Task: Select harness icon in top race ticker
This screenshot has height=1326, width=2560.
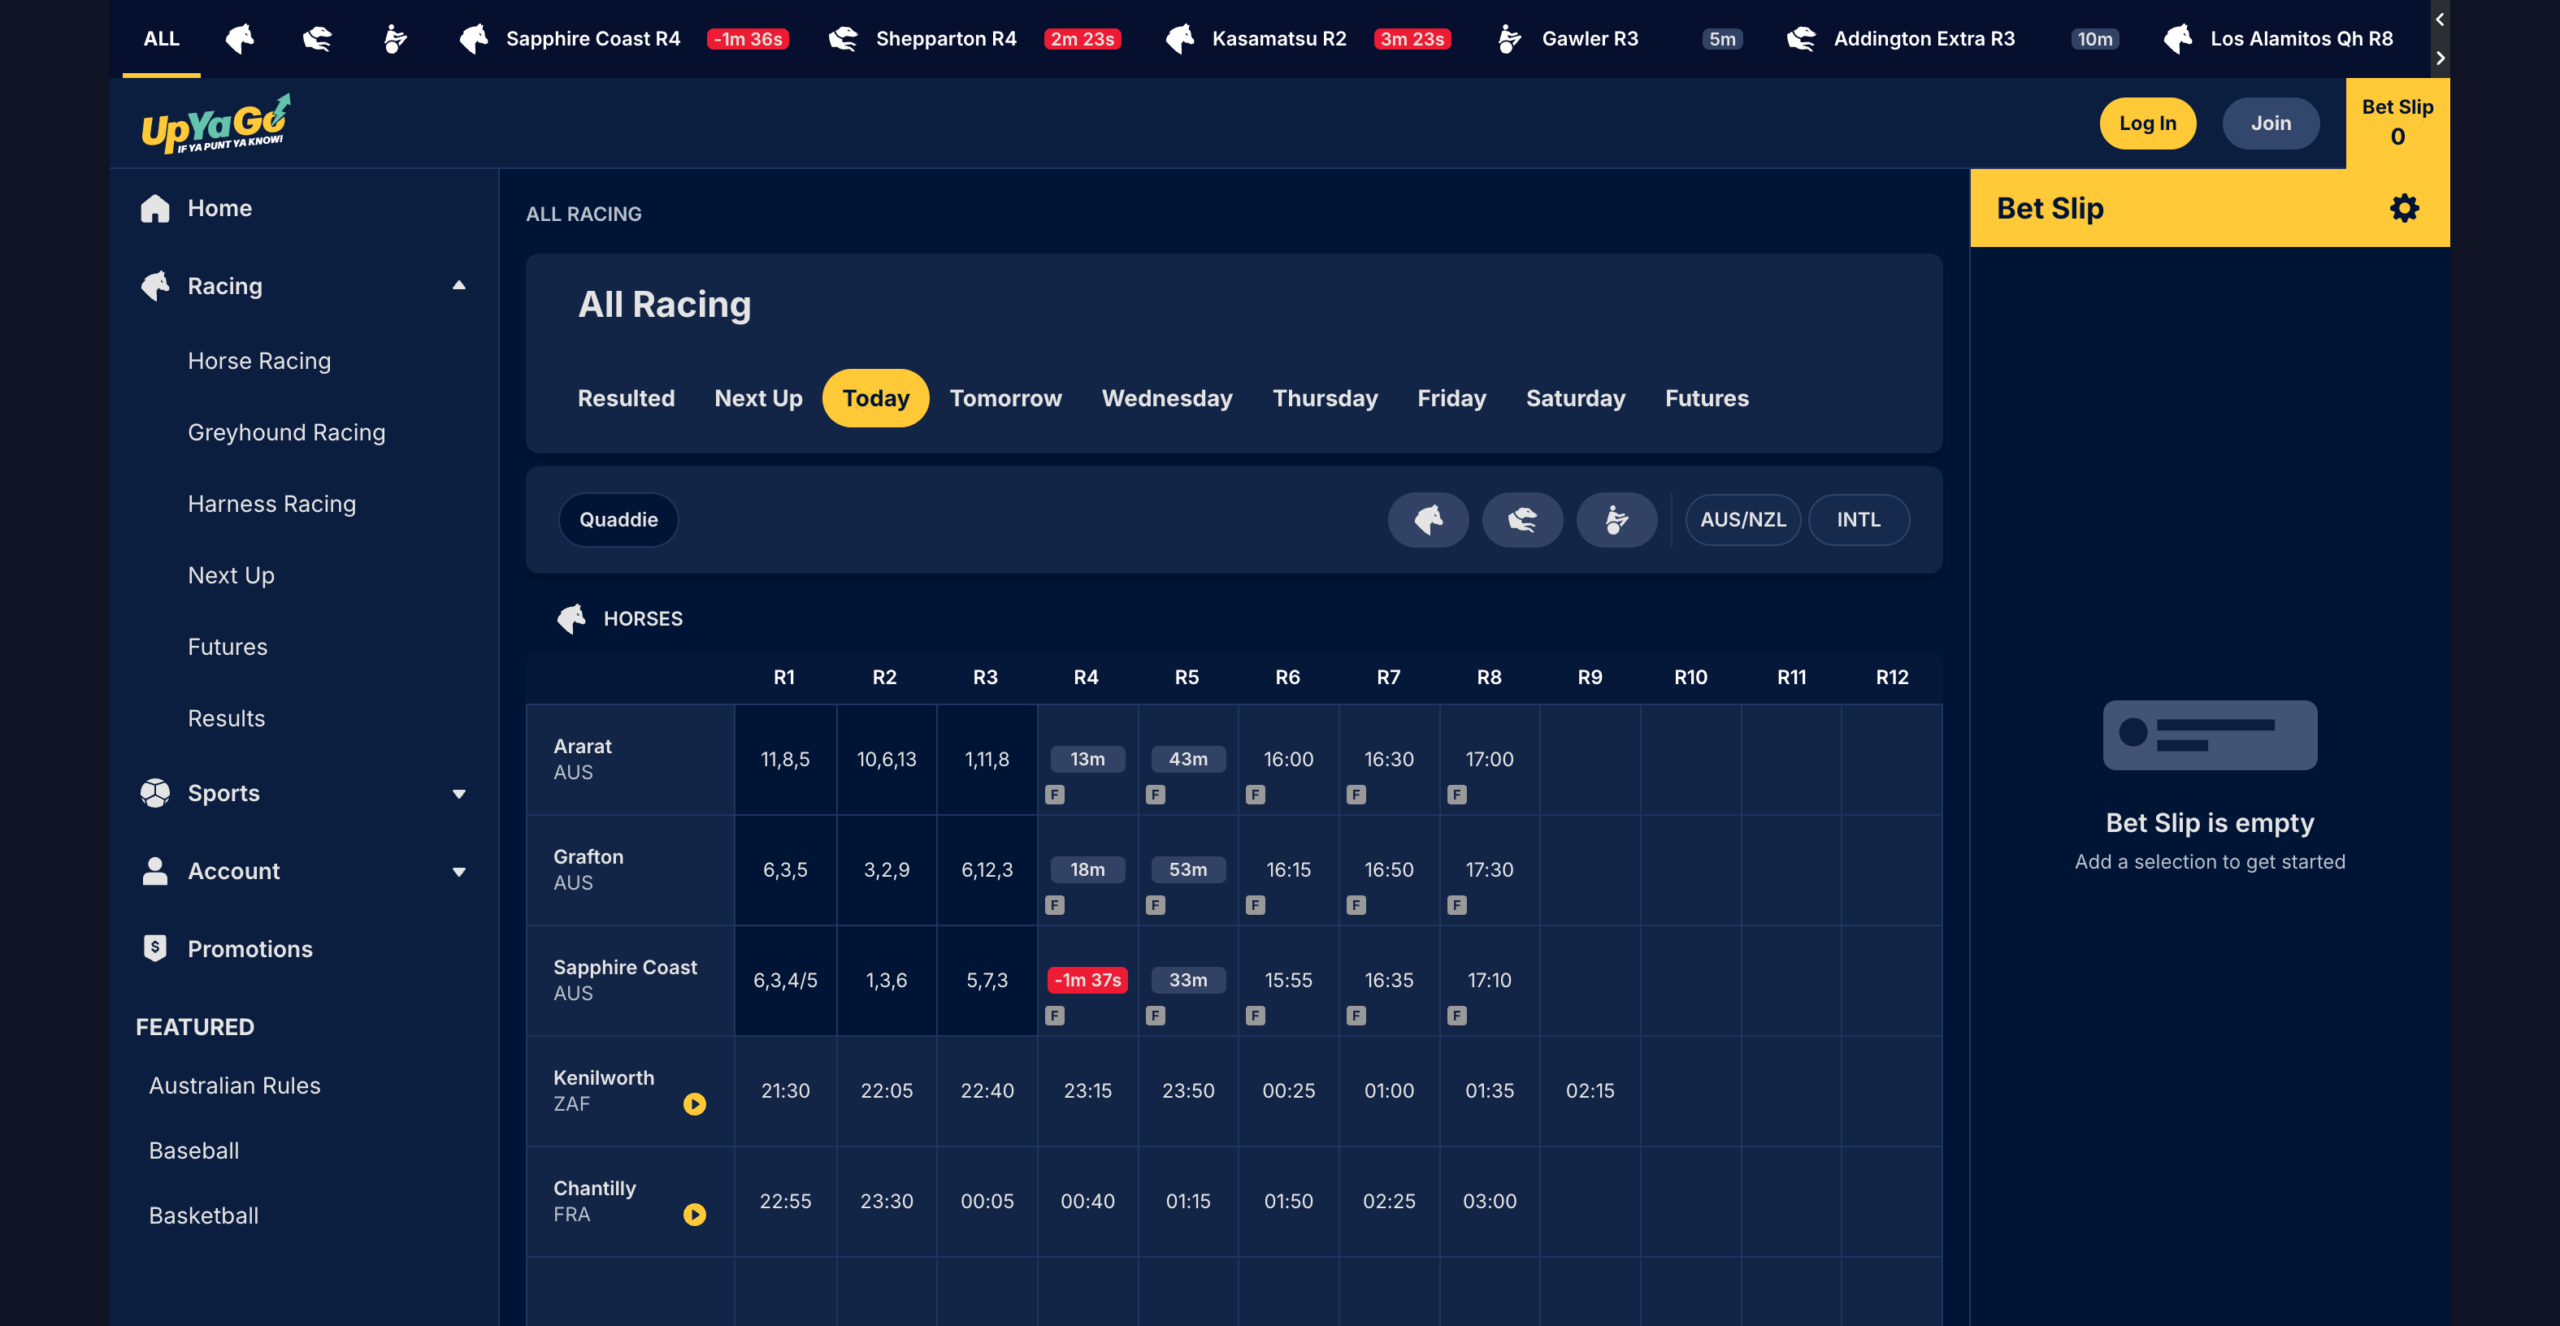Action: point(395,39)
